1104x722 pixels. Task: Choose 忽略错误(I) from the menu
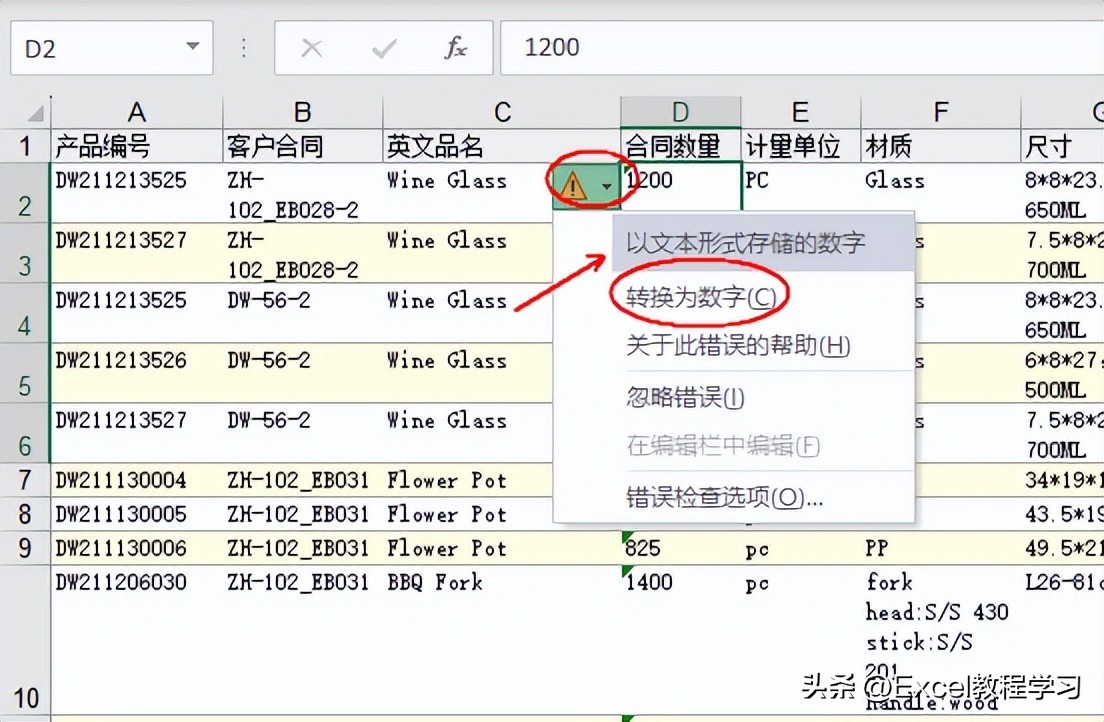[685, 398]
